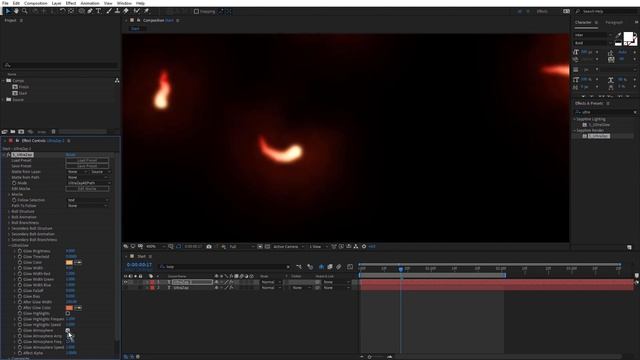
Task: Select the Roto Brush tool
Action: 137,11
